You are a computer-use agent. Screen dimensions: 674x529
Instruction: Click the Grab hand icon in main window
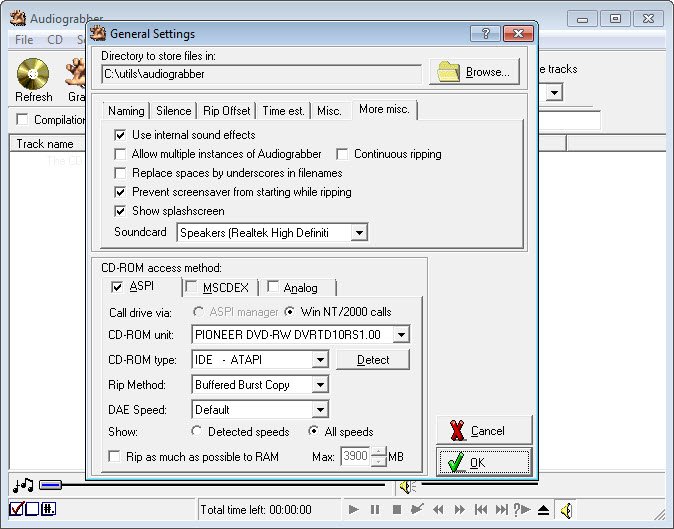76,73
